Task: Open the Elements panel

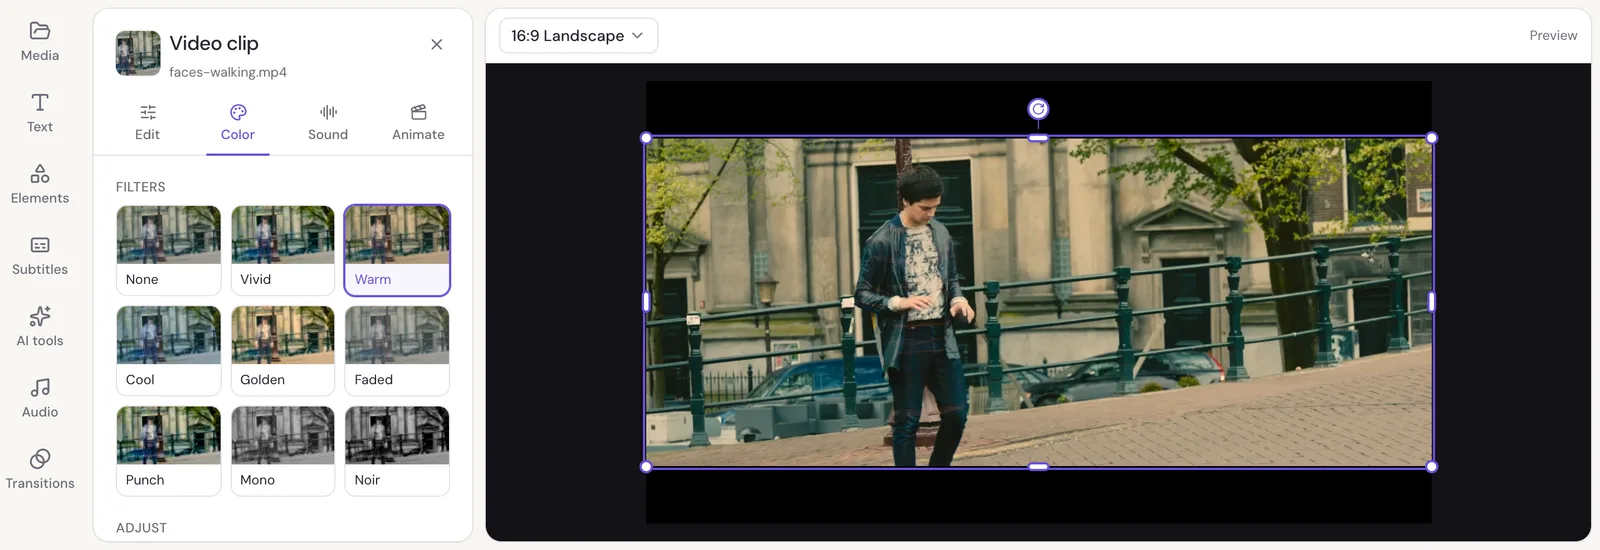Action: pyautogui.click(x=40, y=185)
